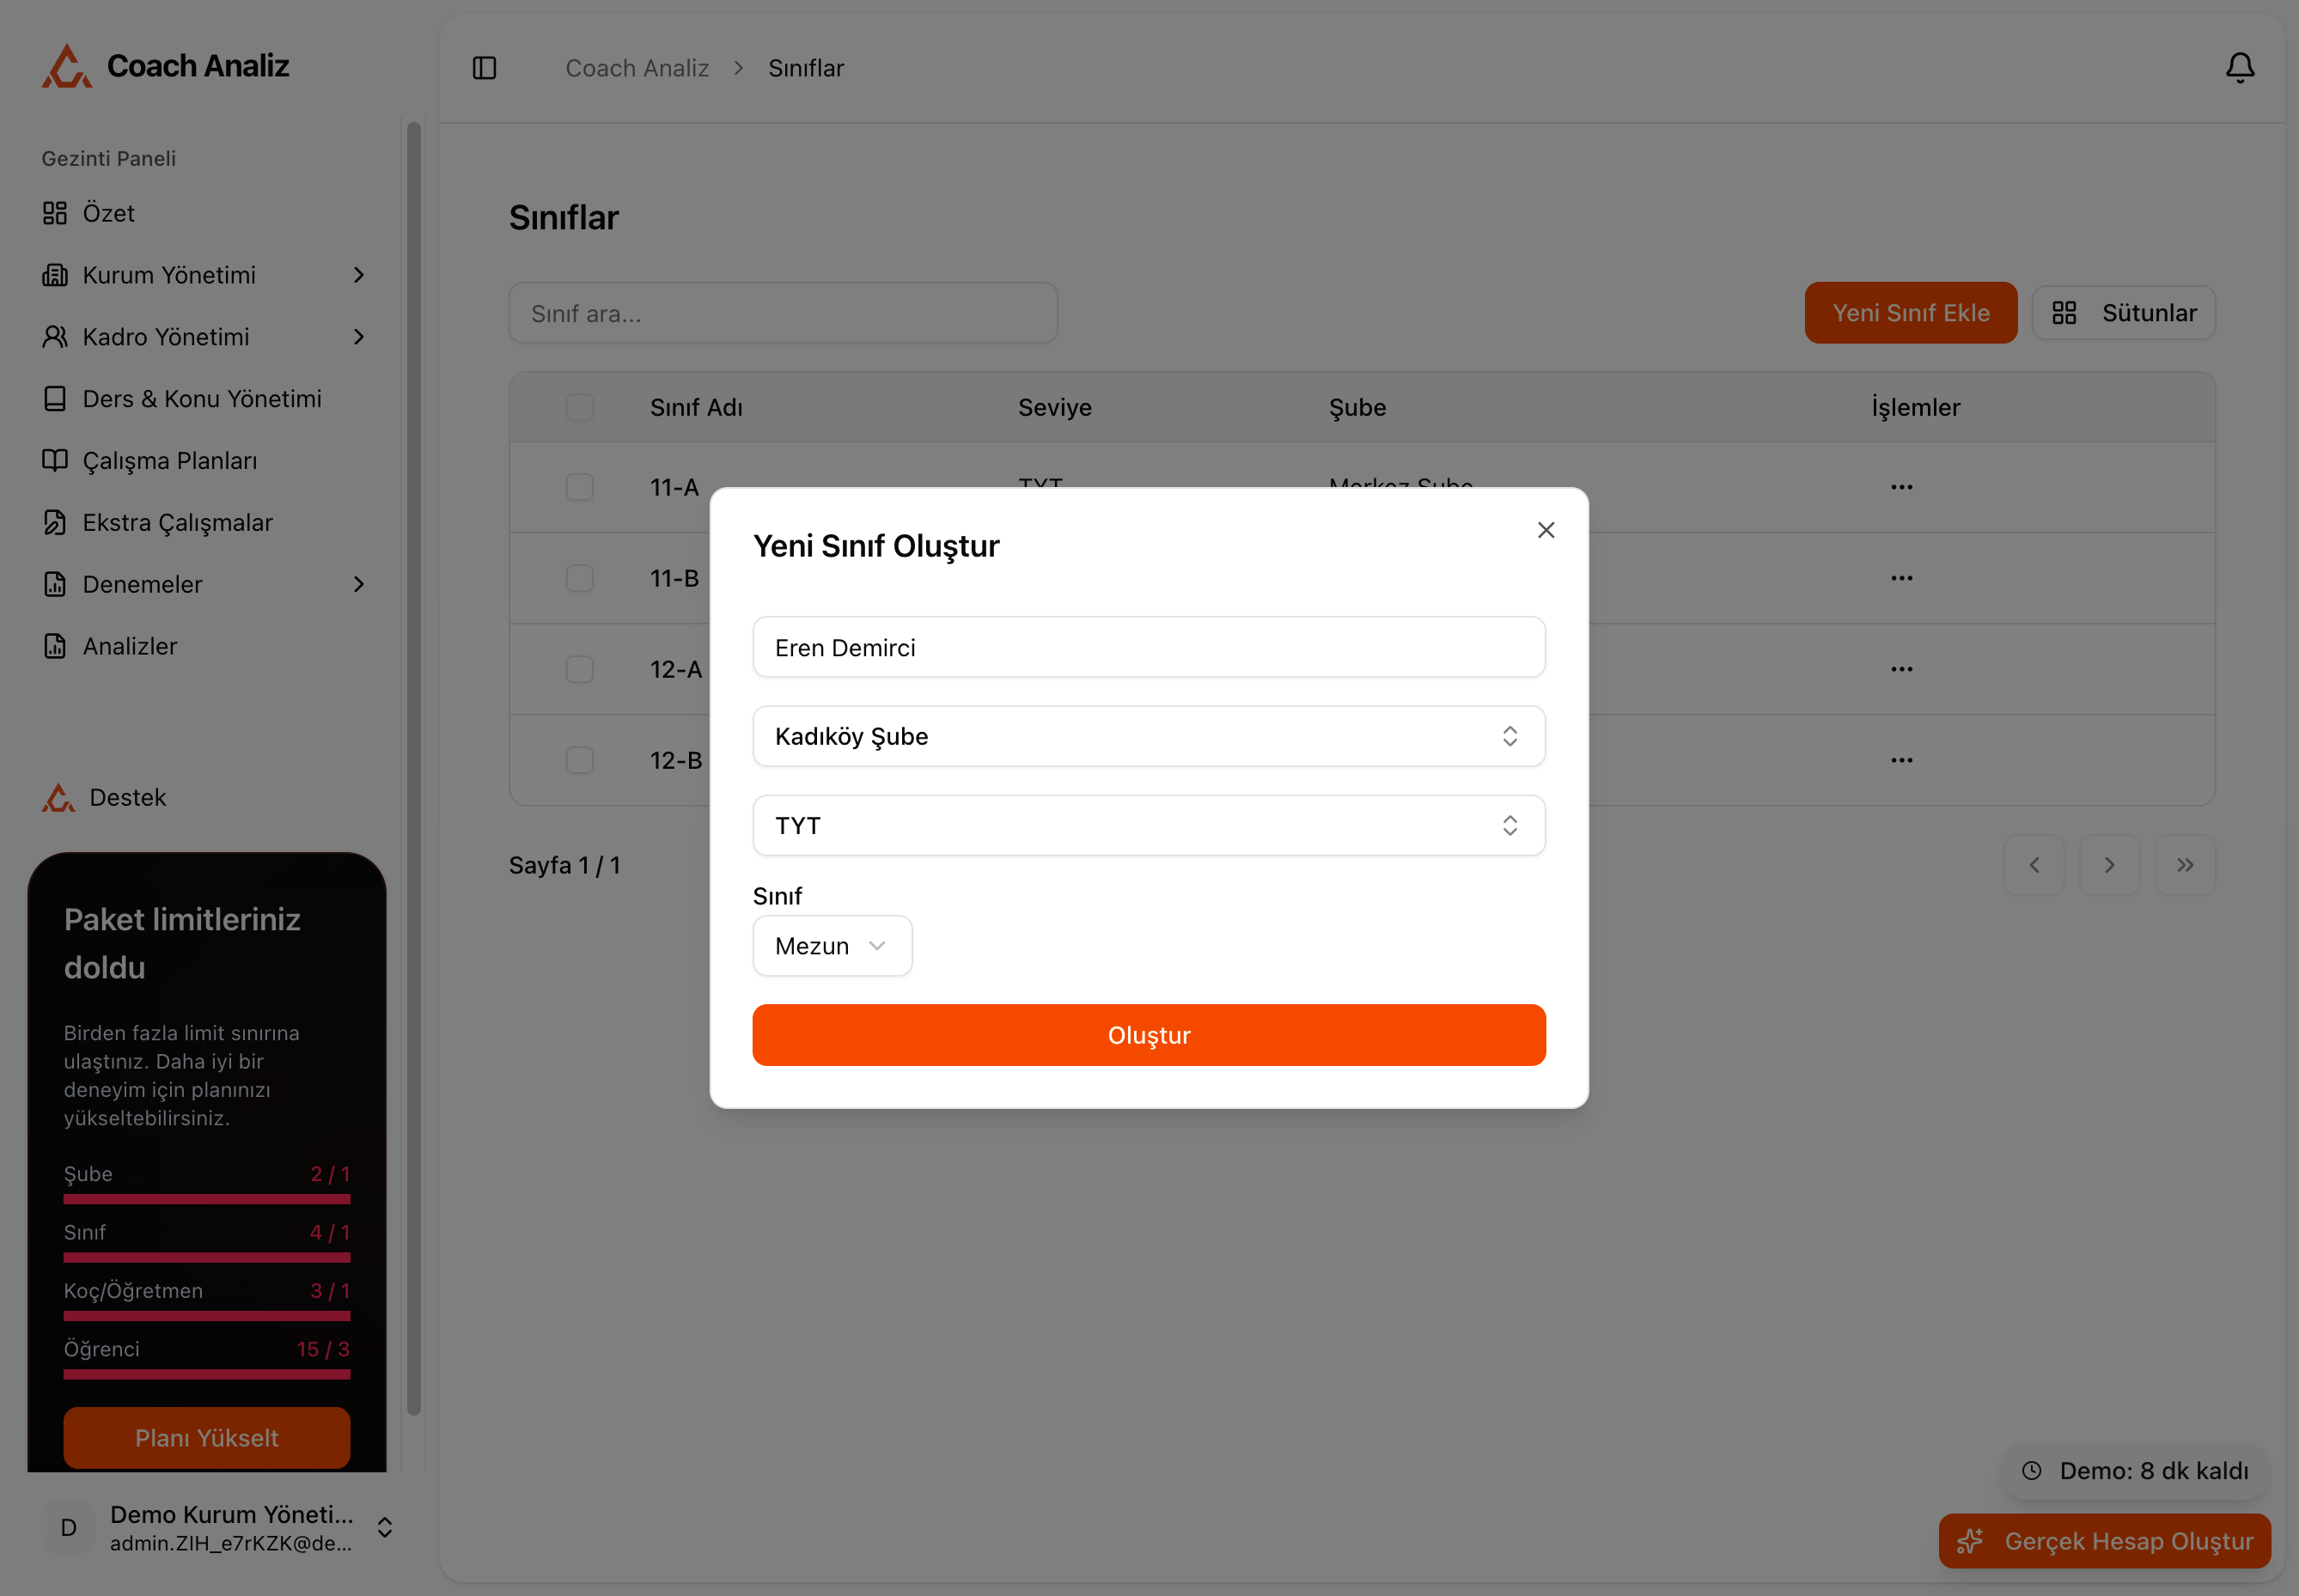Expand the Mezun grade dropdown
This screenshot has height=1596, width=2299.
point(831,946)
